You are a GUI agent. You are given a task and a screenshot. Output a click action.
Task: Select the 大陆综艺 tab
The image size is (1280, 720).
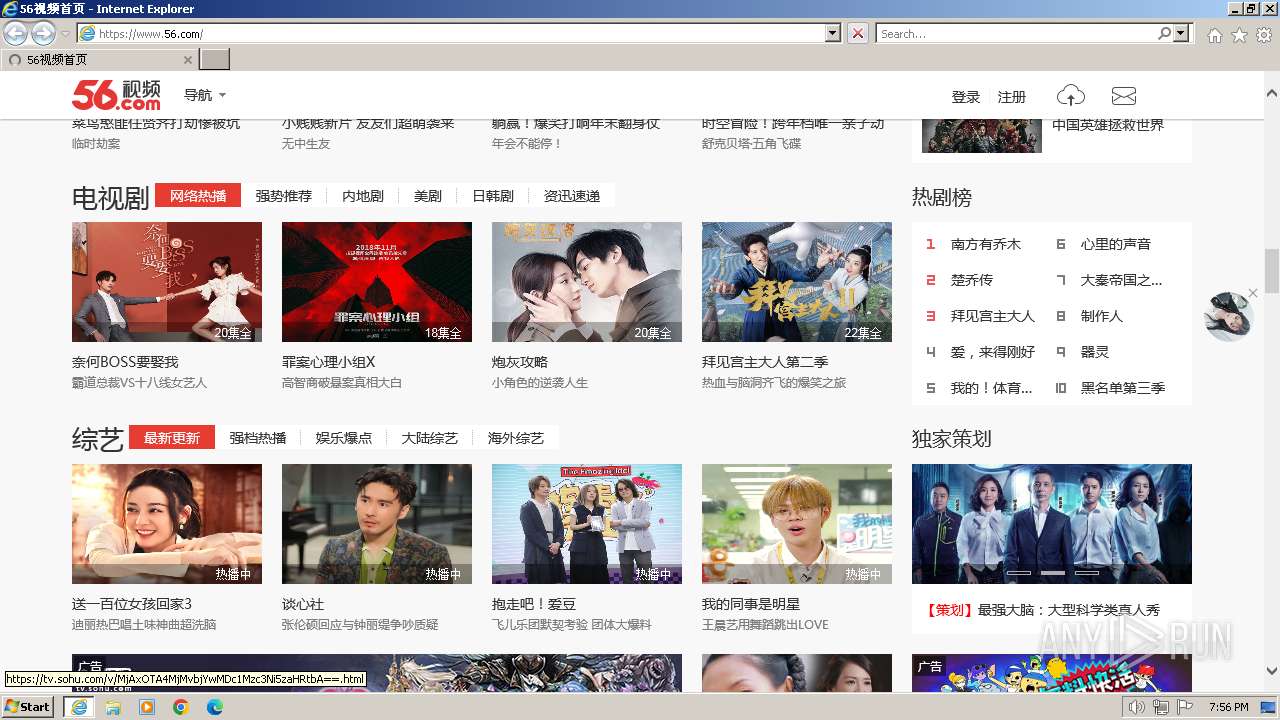430,438
